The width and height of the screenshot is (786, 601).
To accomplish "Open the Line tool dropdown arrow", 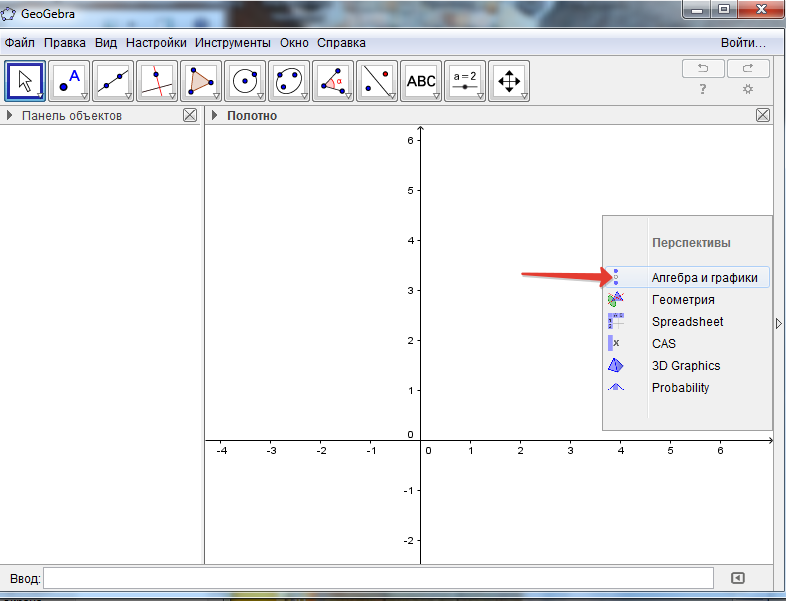I will coord(128,96).
